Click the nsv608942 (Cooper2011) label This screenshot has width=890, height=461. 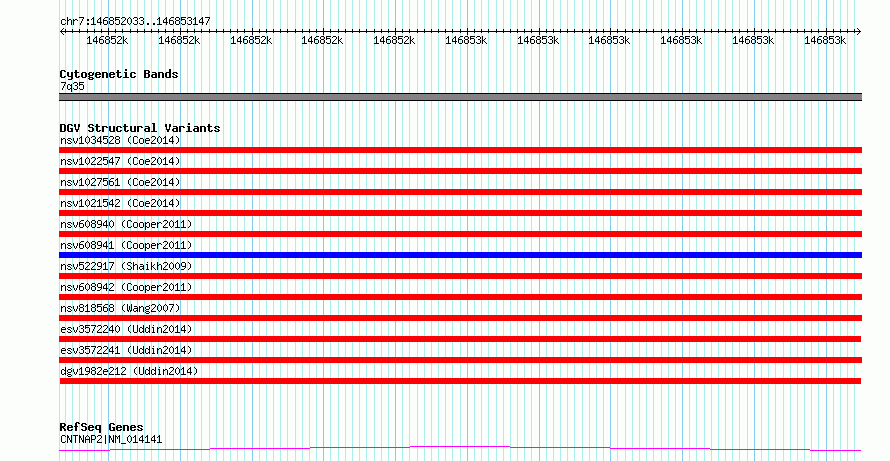tap(126, 287)
